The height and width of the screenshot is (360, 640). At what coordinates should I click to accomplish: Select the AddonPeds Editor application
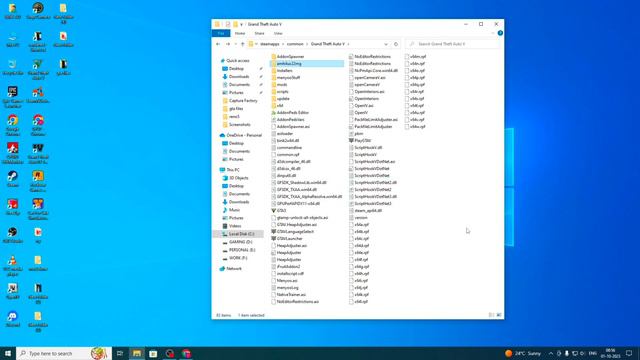[x=292, y=113]
